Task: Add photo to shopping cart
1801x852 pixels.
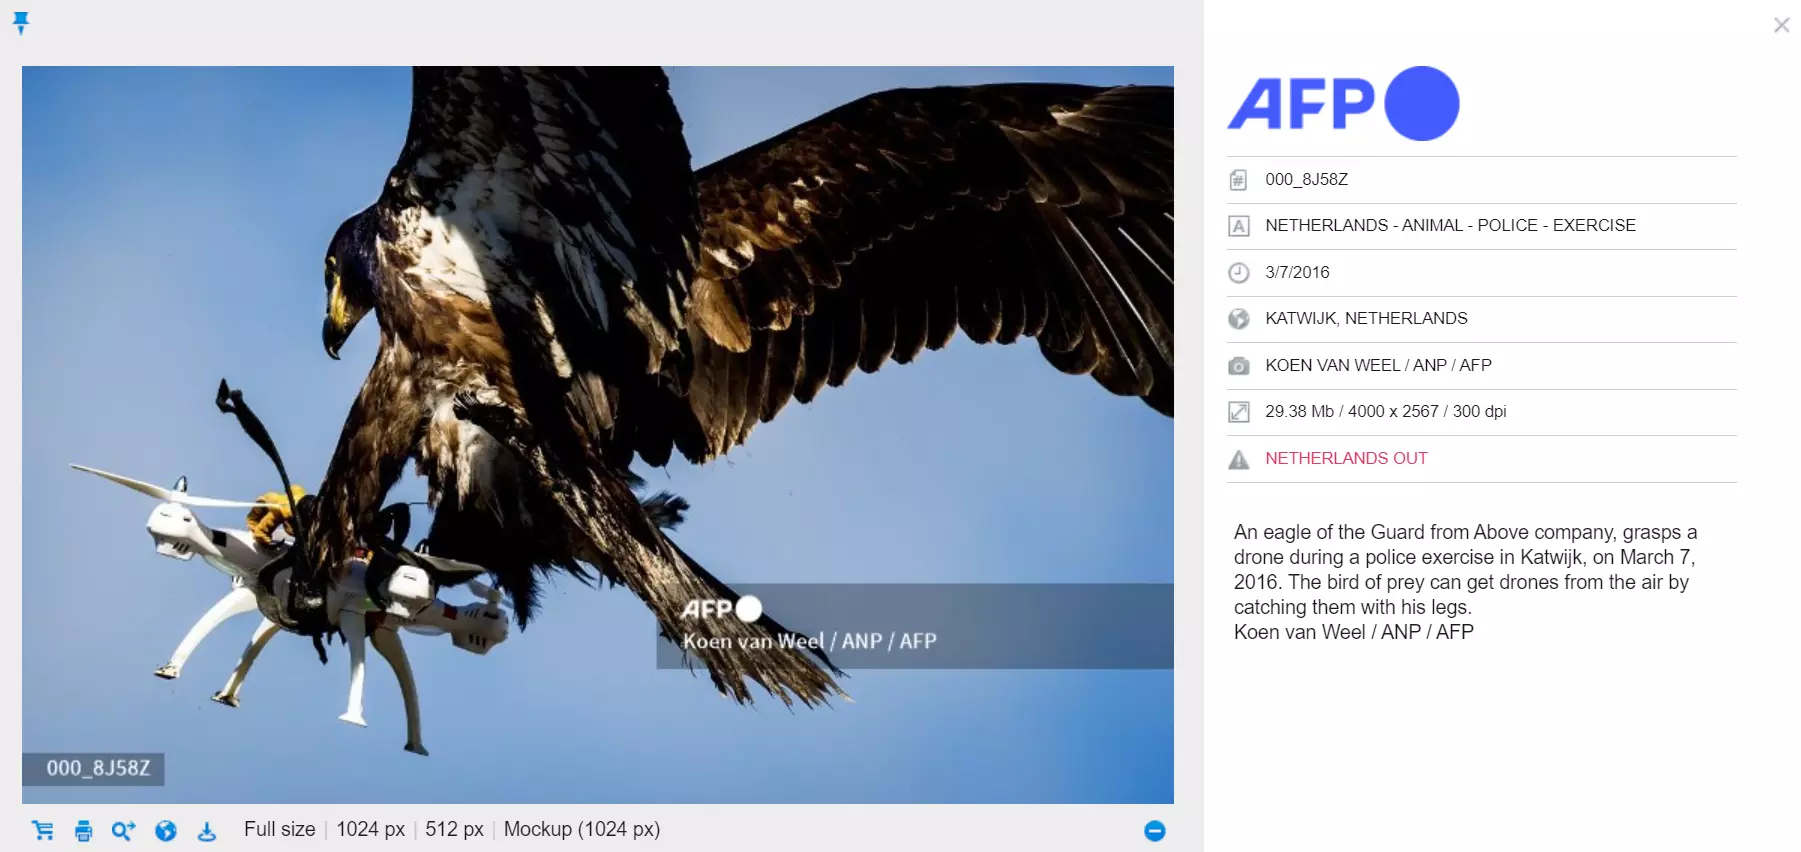Action: point(43,830)
